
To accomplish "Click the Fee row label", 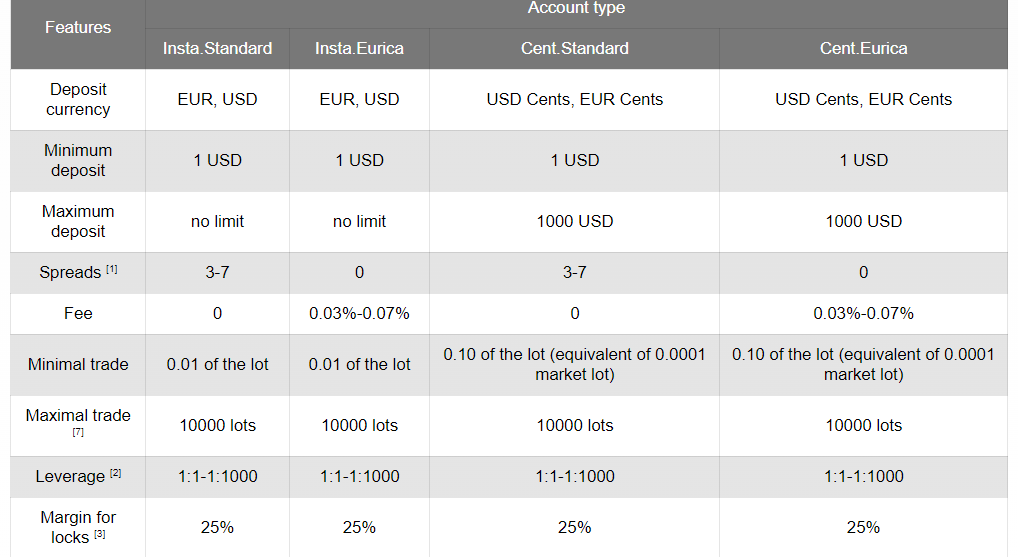I will click(x=78, y=314).
